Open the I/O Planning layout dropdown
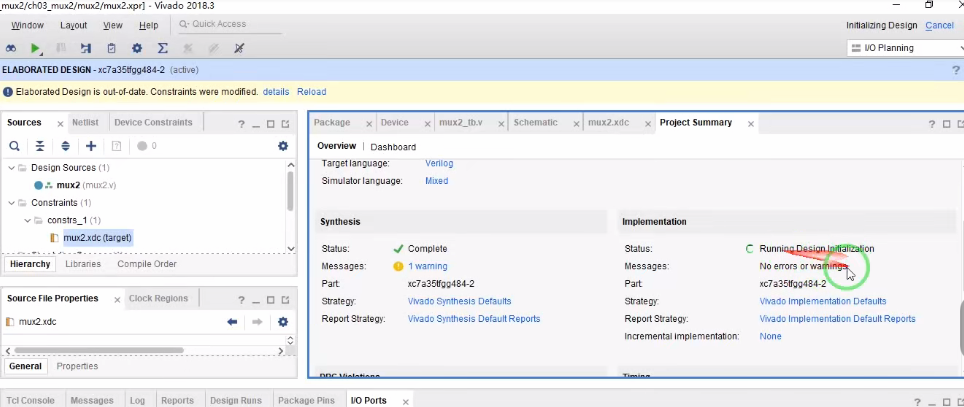Image resolution: width=964 pixels, height=407 pixels. [x=905, y=48]
